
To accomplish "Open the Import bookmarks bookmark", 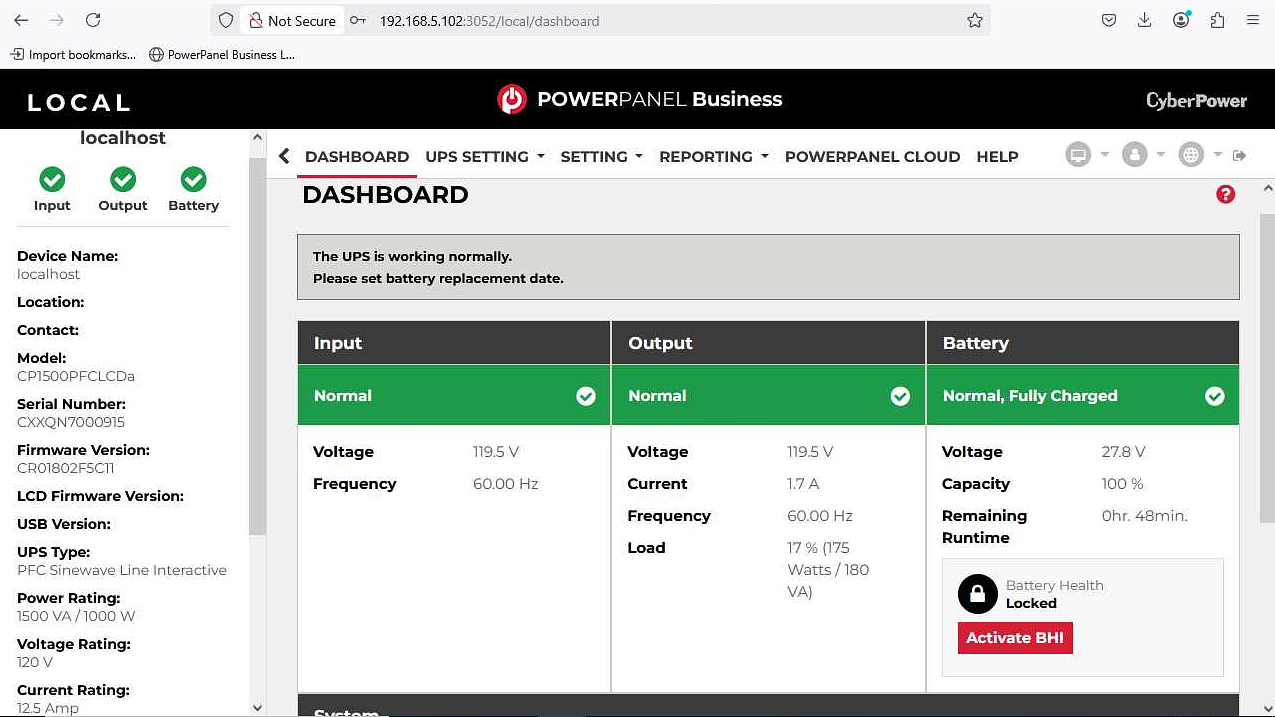I will [x=73, y=55].
